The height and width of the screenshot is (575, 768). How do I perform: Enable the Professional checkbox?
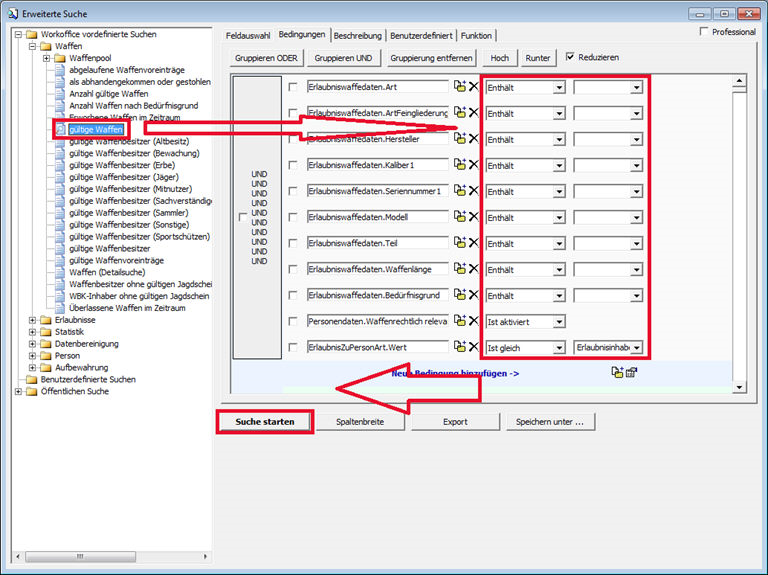[705, 32]
